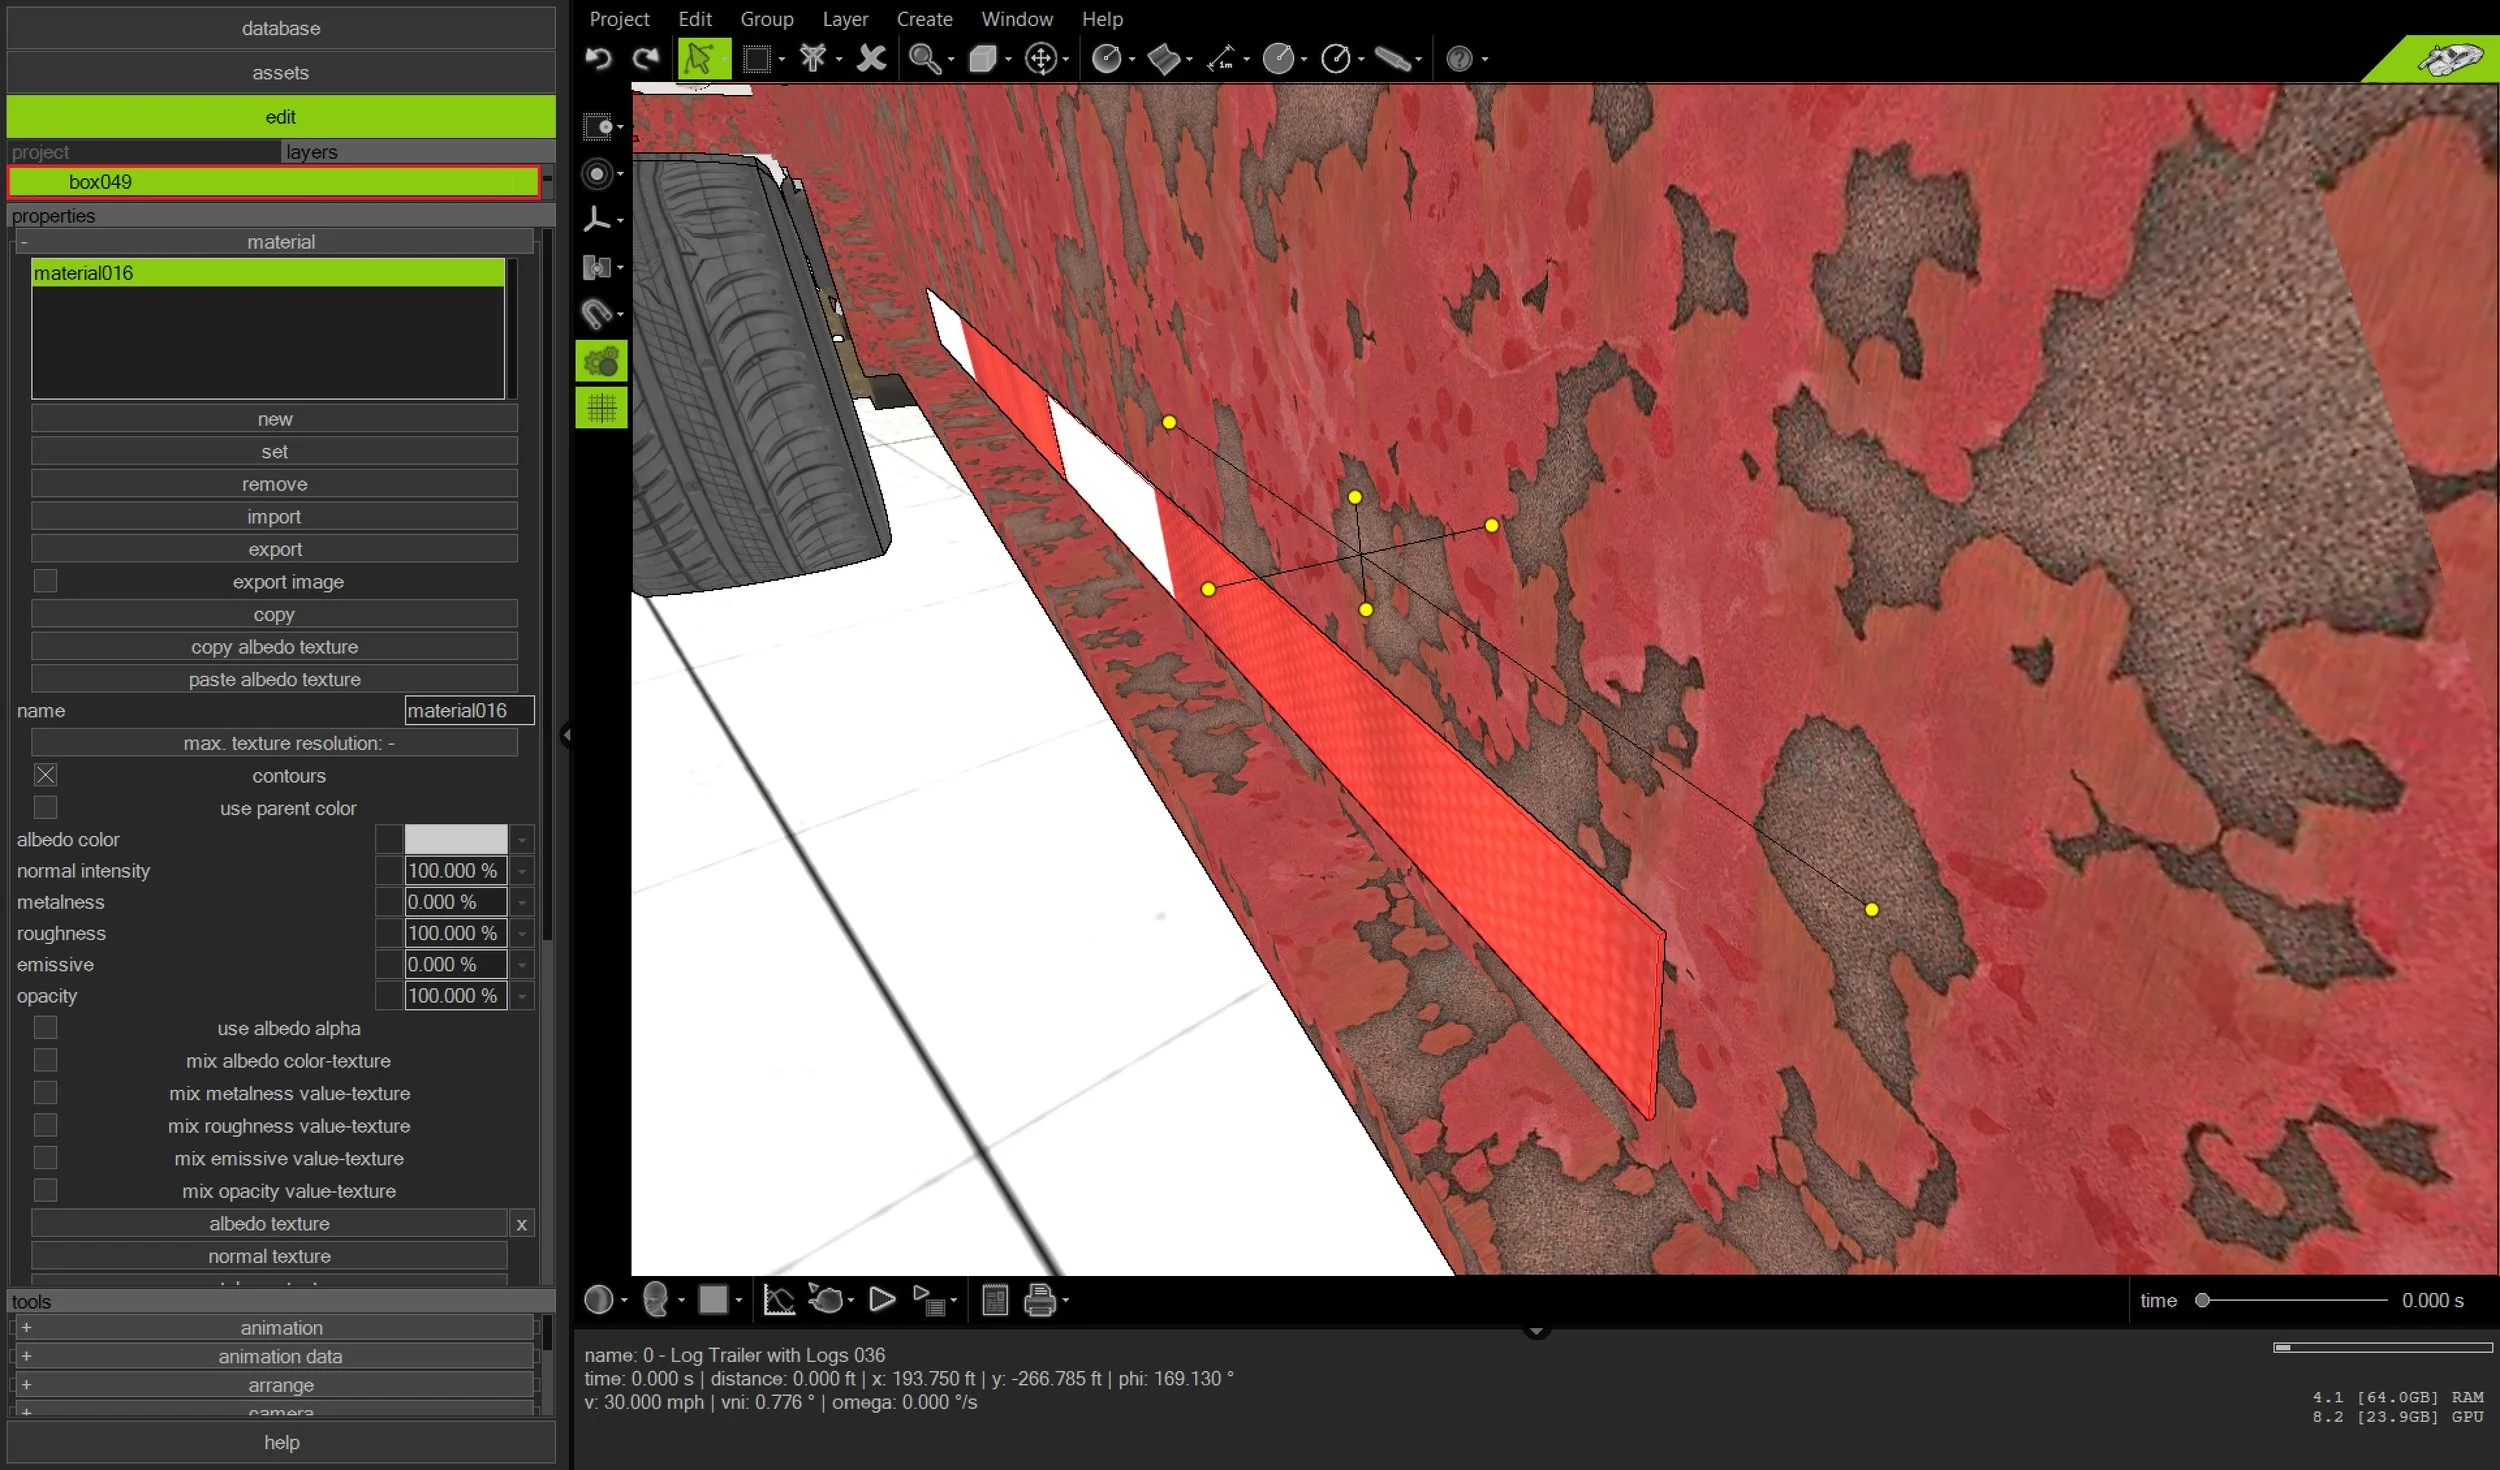
Task: Select the magnifier zoom tool
Action: pyautogui.click(x=923, y=59)
